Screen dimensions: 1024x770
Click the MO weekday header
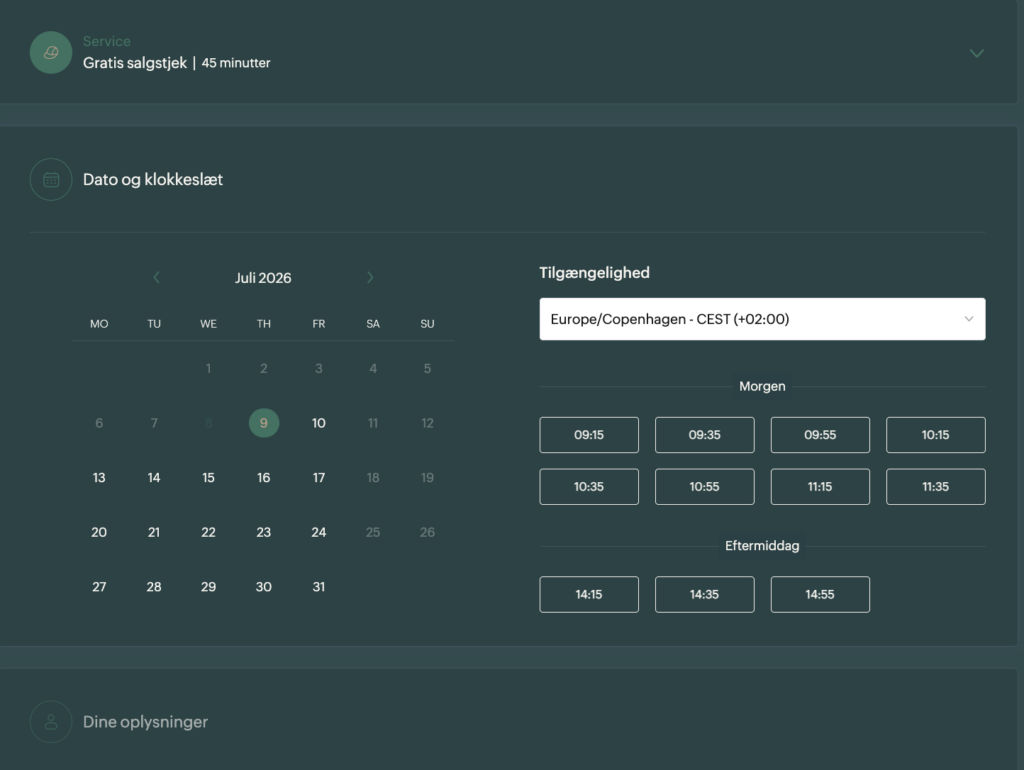click(x=99, y=324)
